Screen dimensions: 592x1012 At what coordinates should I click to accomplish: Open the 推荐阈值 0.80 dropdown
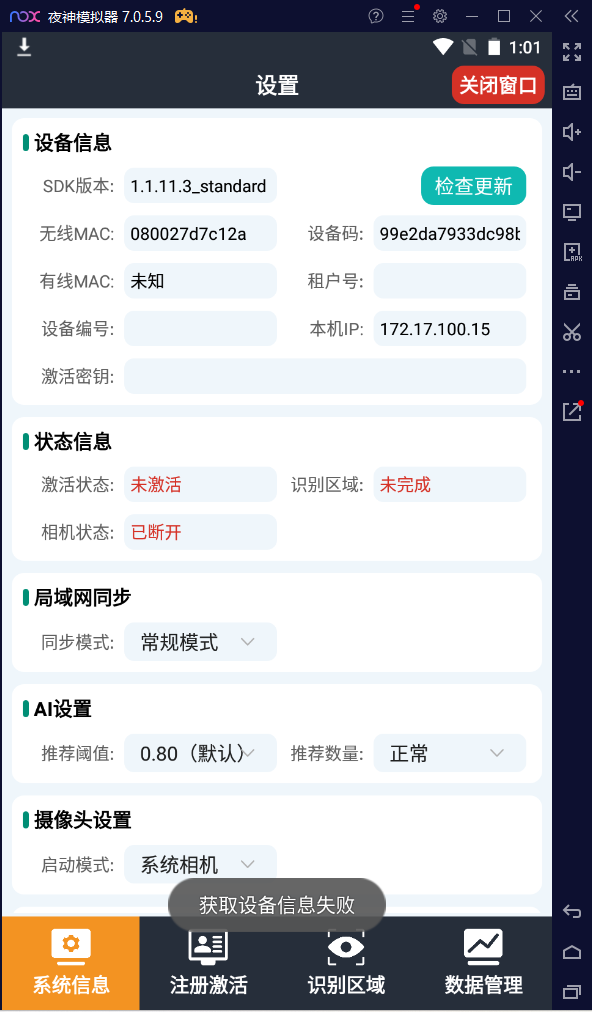(x=200, y=753)
